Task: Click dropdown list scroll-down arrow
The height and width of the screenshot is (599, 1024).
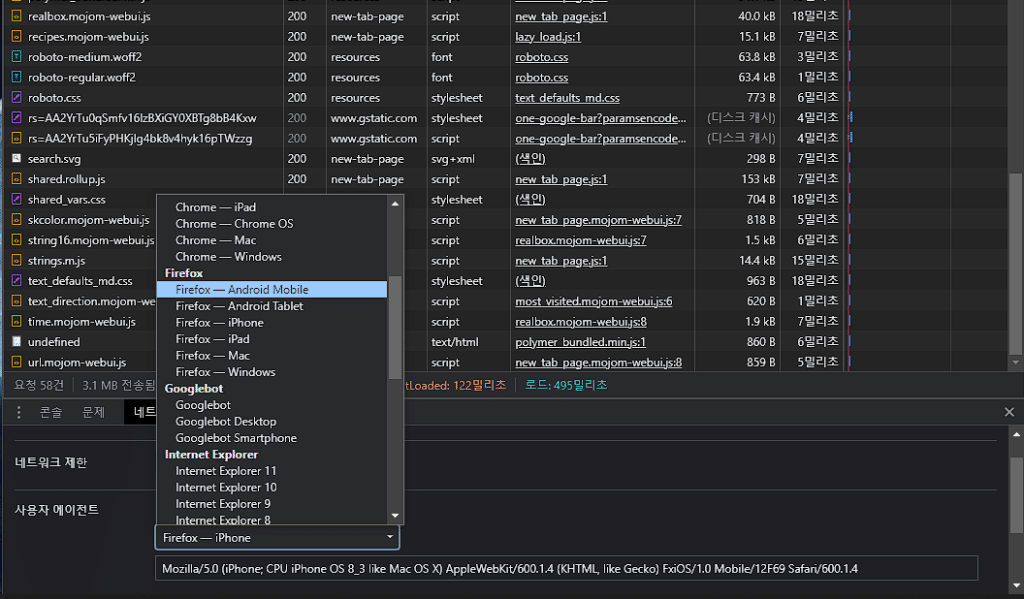Action: point(395,515)
